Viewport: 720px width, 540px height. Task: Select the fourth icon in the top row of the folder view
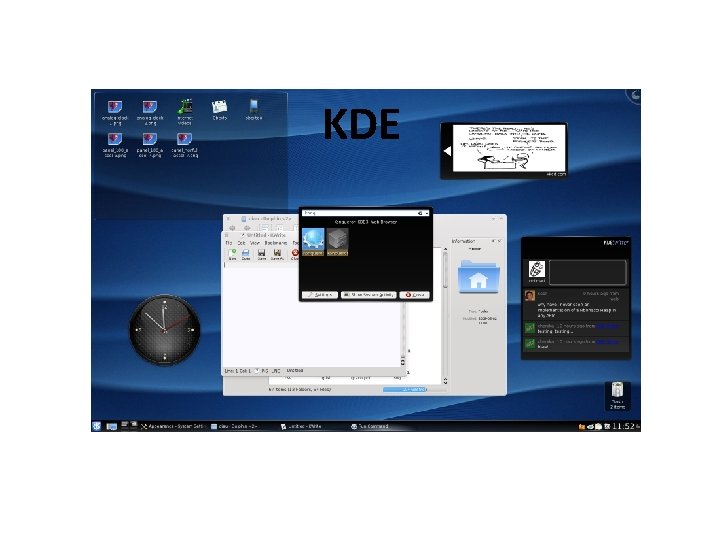[219, 110]
